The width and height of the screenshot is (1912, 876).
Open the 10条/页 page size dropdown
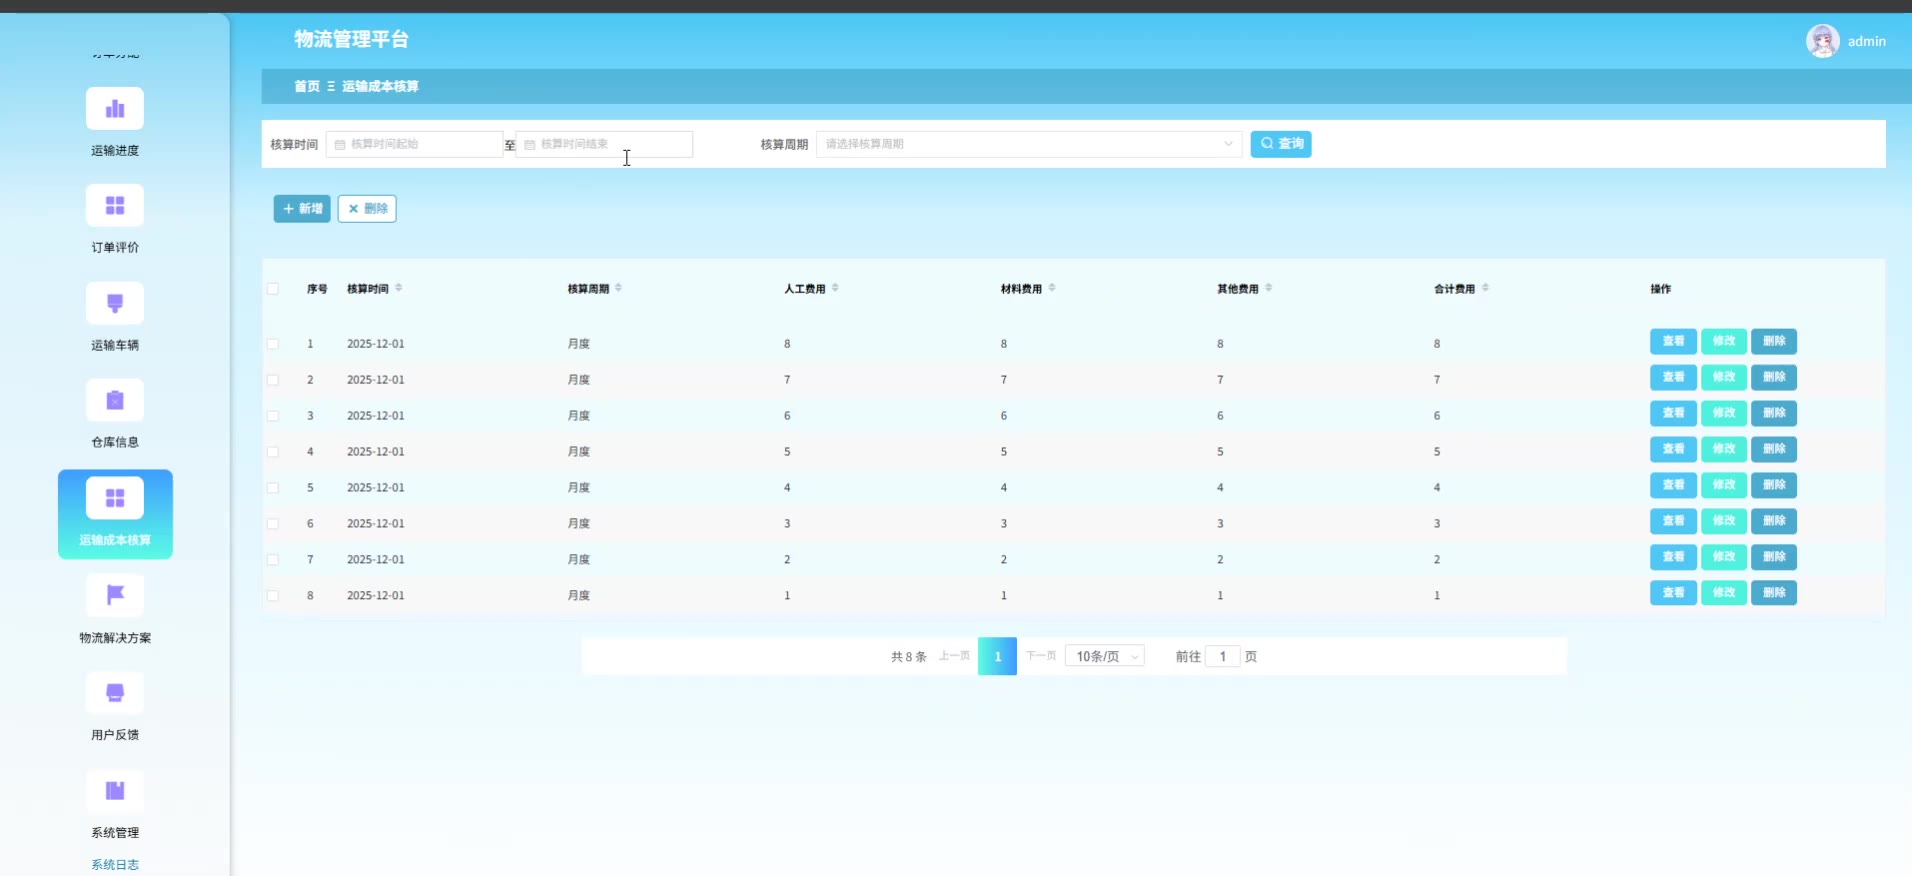tap(1105, 657)
